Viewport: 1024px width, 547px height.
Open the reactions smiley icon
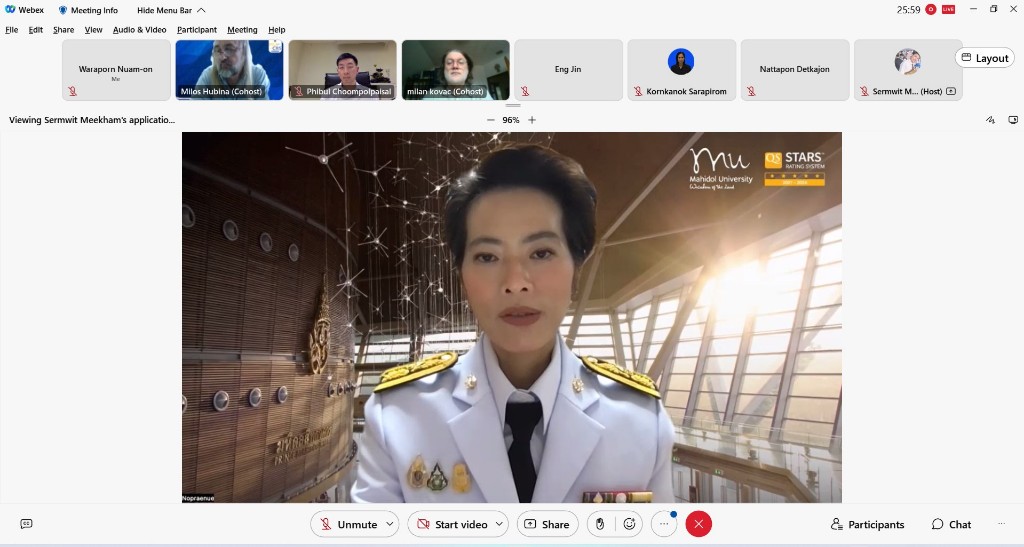(630, 524)
